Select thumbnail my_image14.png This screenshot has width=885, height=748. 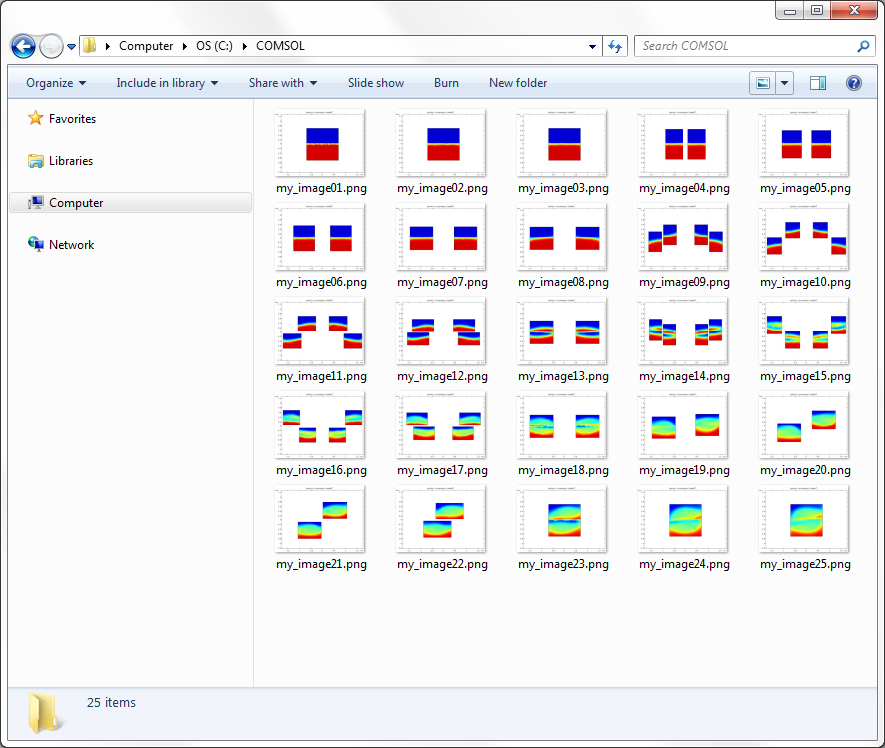pyautogui.click(x=684, y=331)
